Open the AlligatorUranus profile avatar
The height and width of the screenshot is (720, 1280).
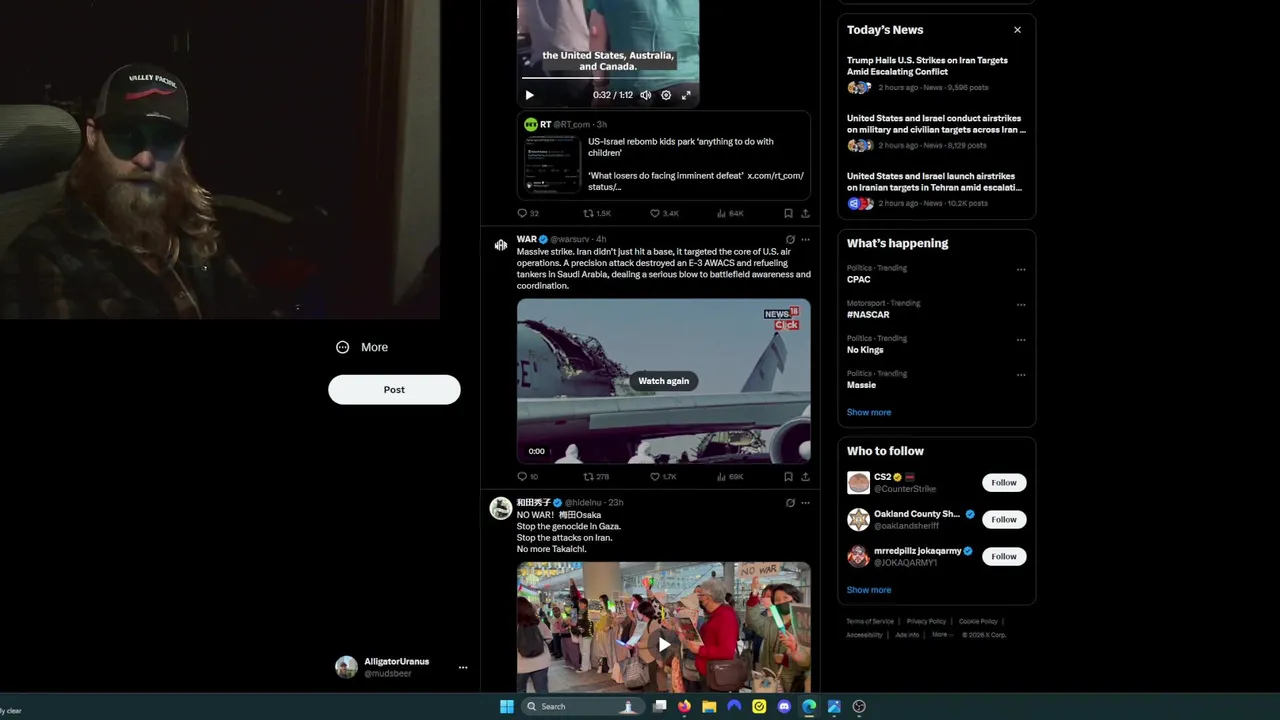point(346,667)
